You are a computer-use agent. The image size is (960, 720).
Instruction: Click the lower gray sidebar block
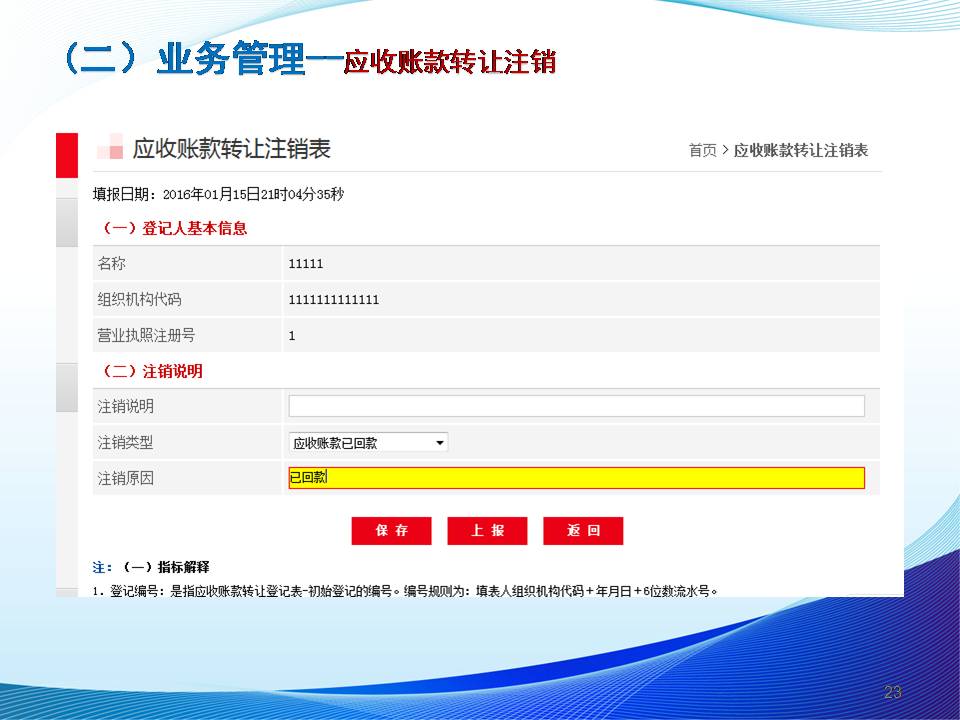click(66, 388)
